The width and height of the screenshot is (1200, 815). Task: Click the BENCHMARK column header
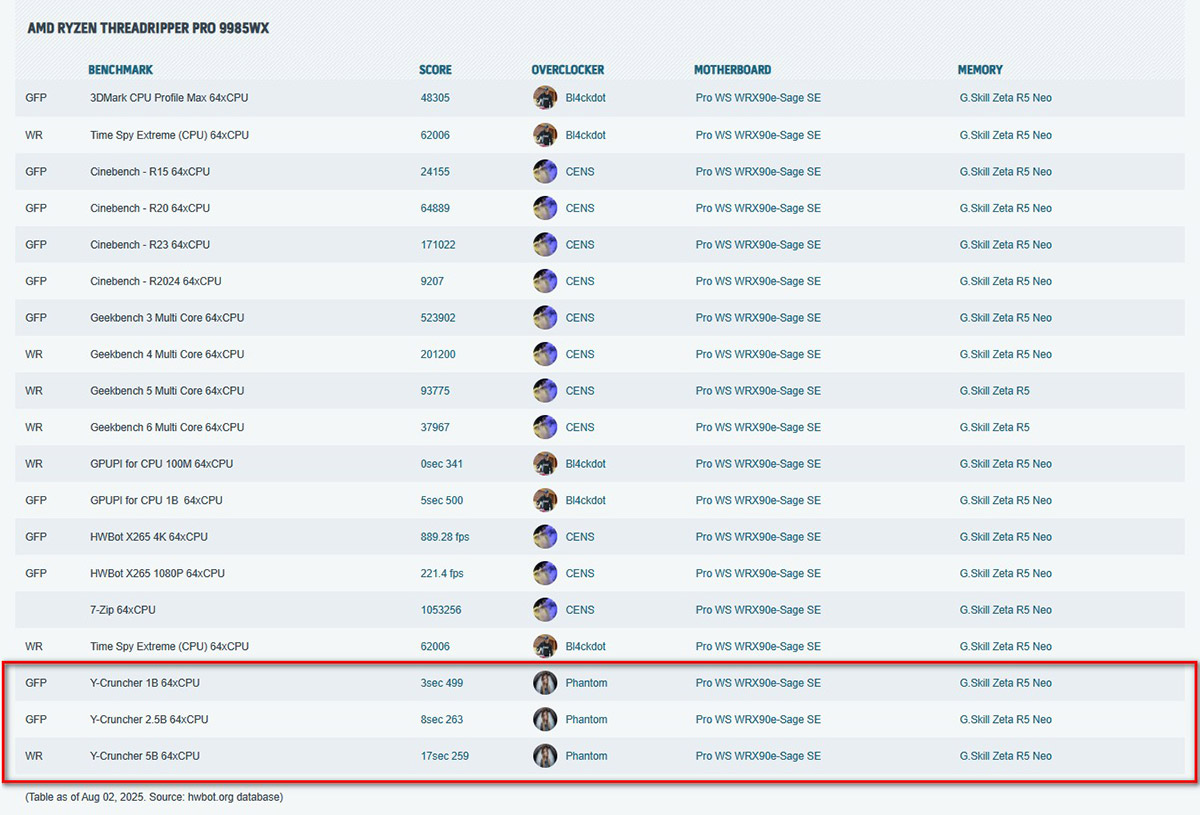120,70
